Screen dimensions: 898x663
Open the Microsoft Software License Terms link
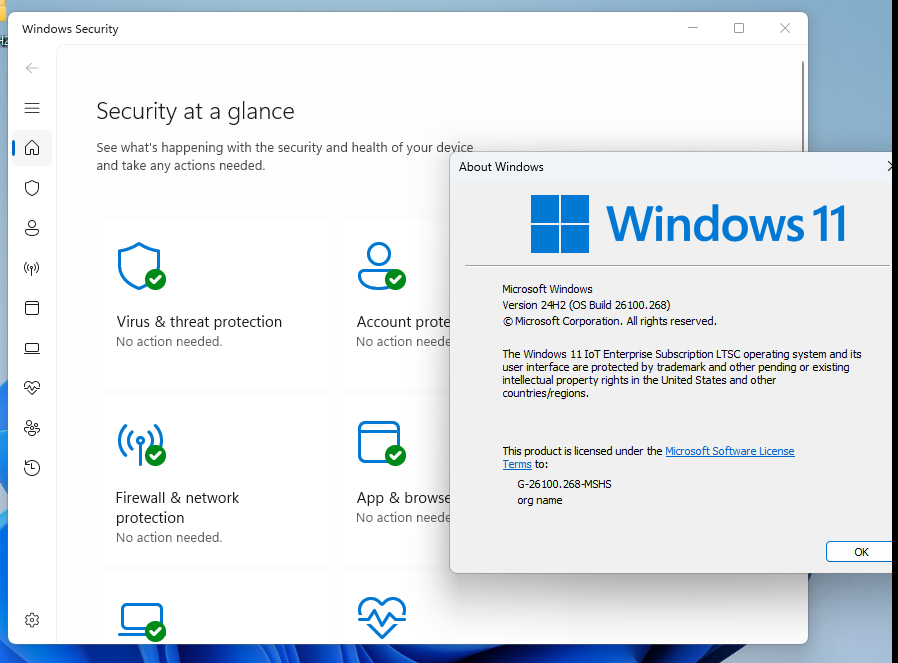pos(648,457)
